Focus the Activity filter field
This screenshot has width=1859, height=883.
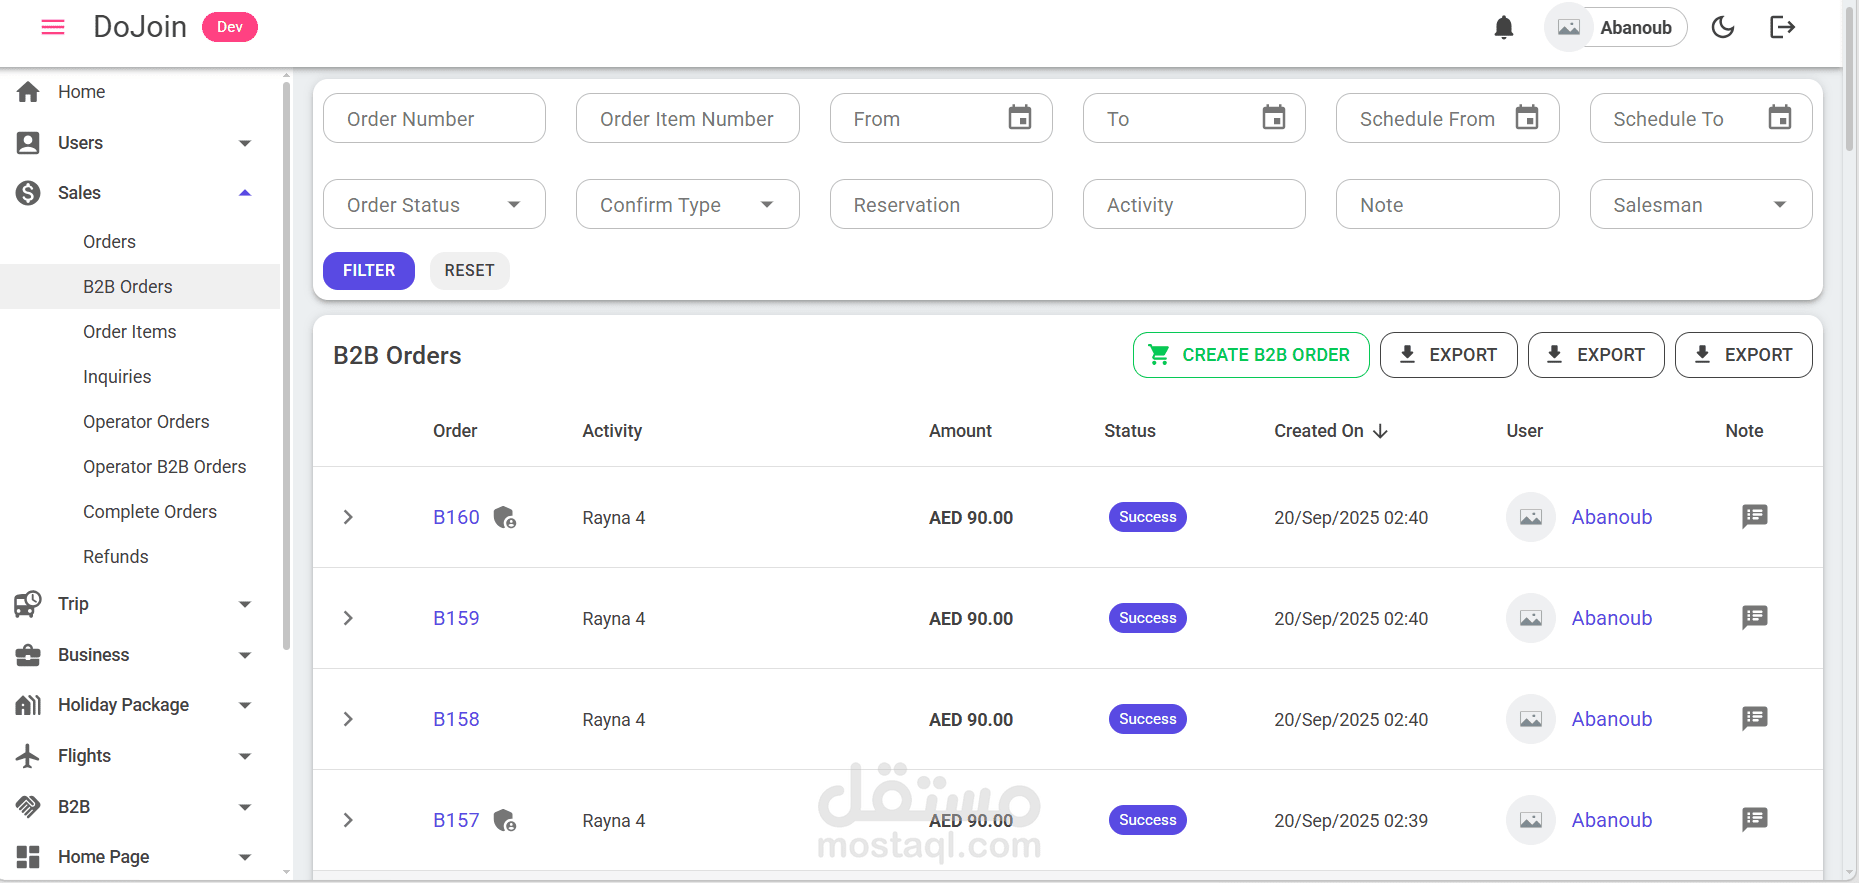pyautogui.click(x=1194, y=205)
